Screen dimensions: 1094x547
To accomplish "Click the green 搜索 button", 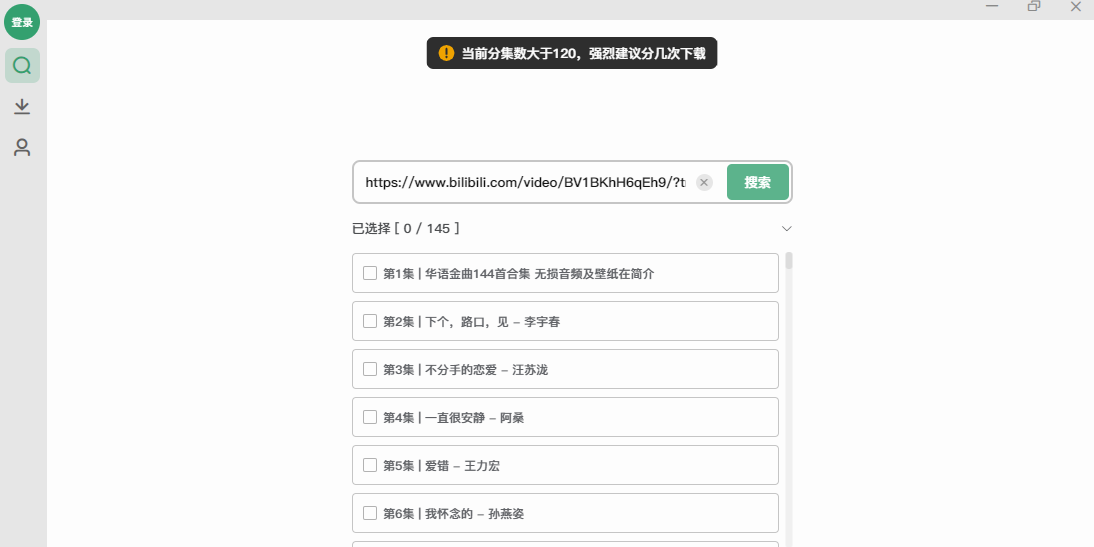I will [758, 182].
